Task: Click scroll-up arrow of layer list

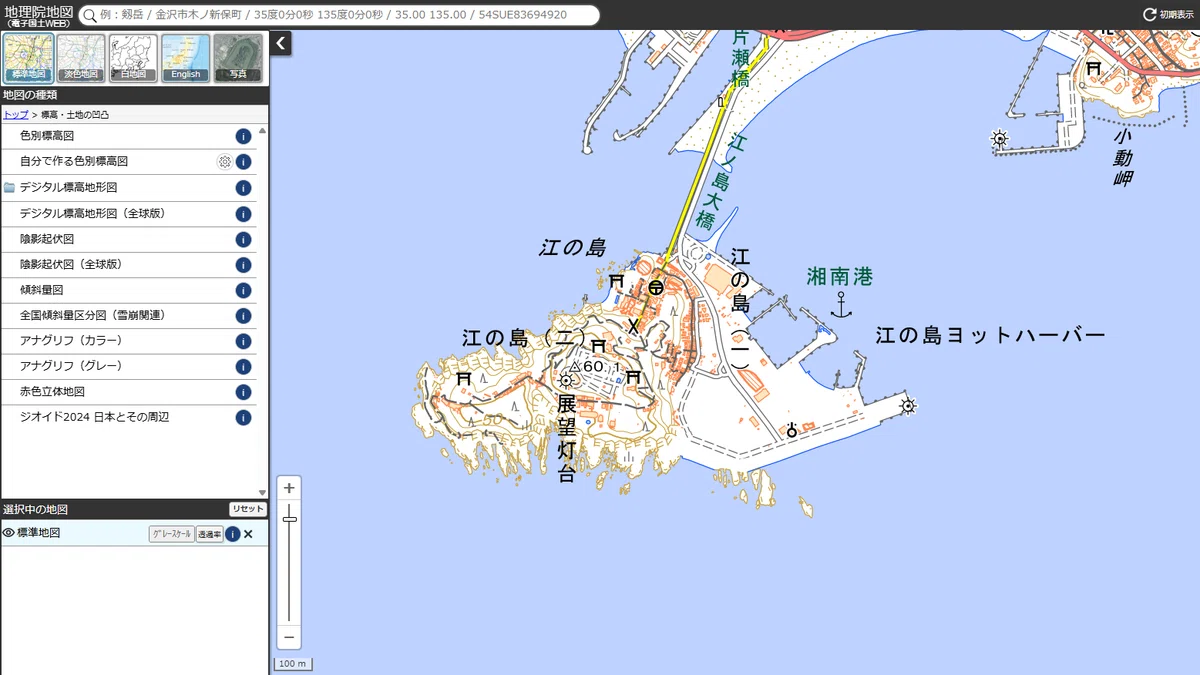Action: tap(263, 130)
